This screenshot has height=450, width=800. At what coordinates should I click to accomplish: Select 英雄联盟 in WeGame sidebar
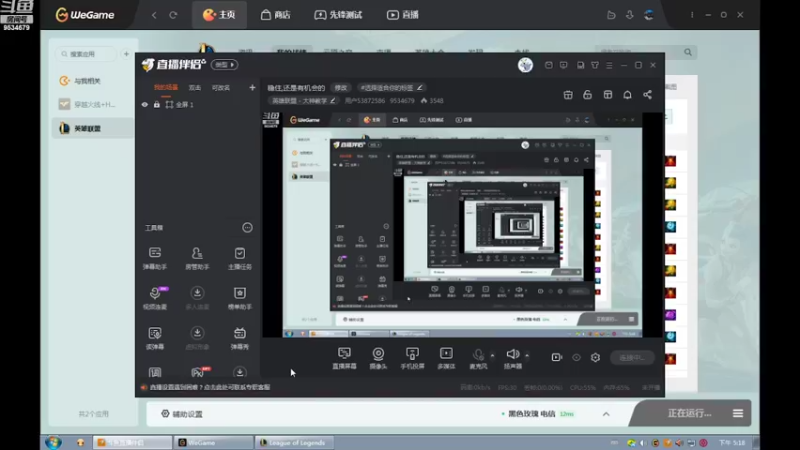92,129
